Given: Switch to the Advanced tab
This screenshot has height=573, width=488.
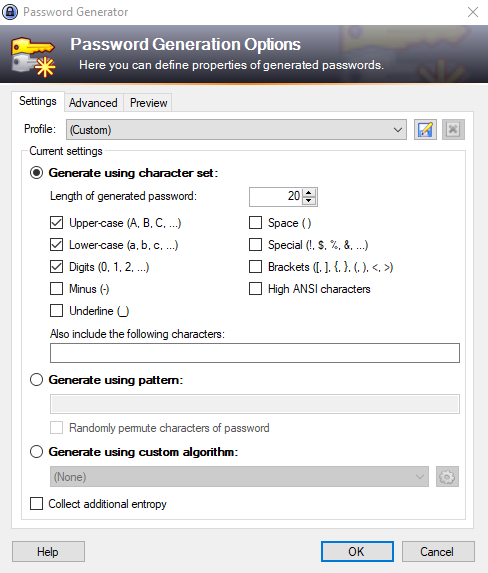Looking at the screenshot, I should coord(93,103).
